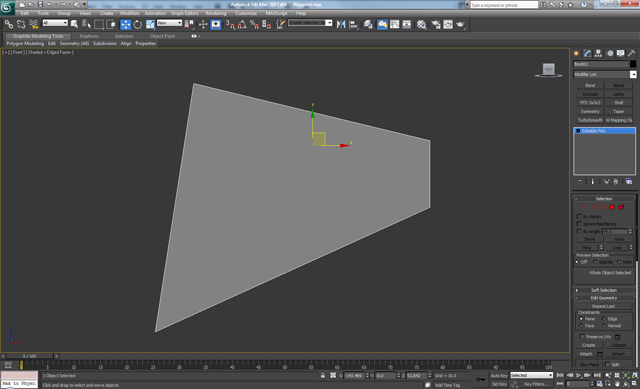Click the Repeat Last button
The height and width of the screenshot is (389, 640).
(603, 306)
